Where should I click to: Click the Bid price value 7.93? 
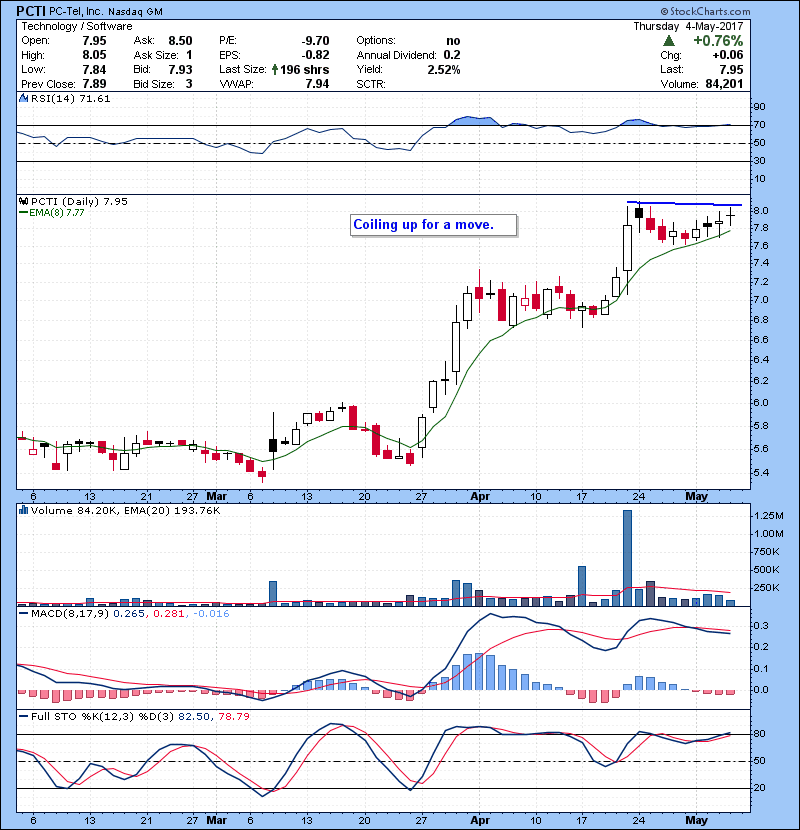coord(181,69)
